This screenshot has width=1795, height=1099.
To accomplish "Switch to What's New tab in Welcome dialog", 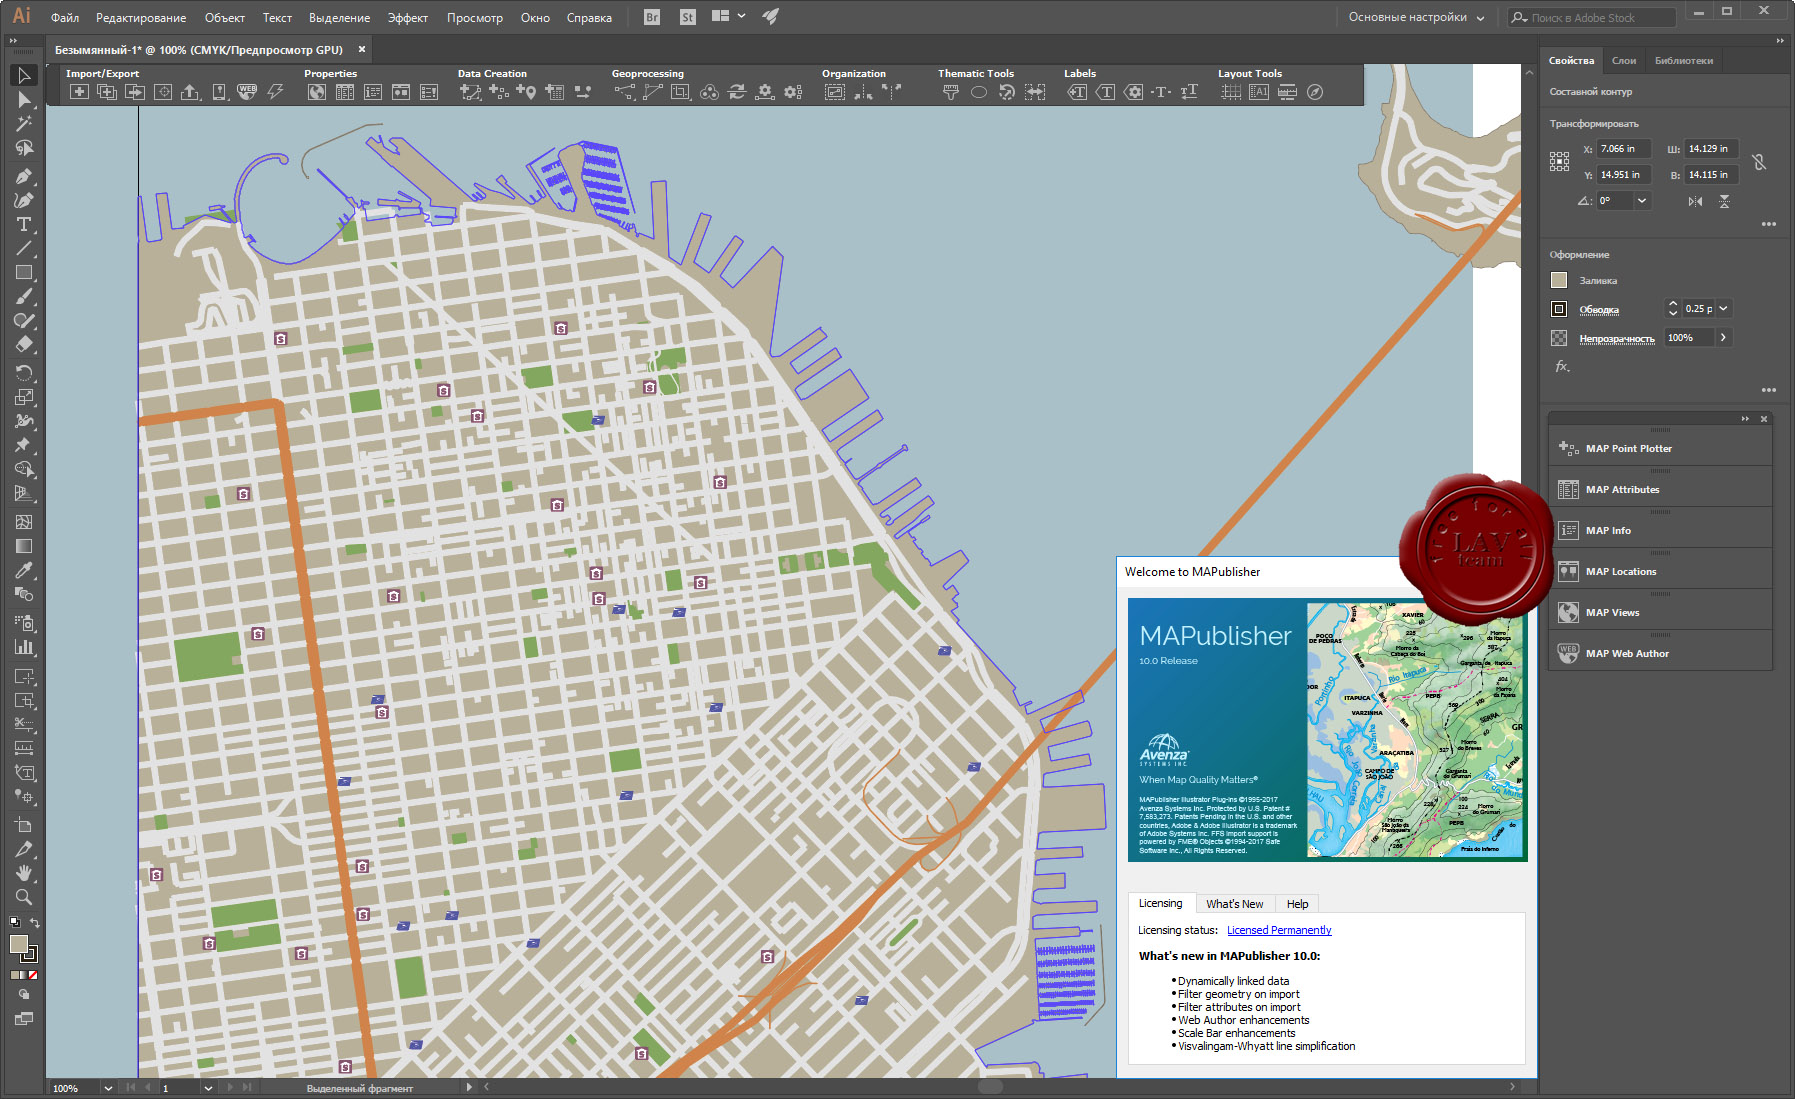I will (1234, 904).
